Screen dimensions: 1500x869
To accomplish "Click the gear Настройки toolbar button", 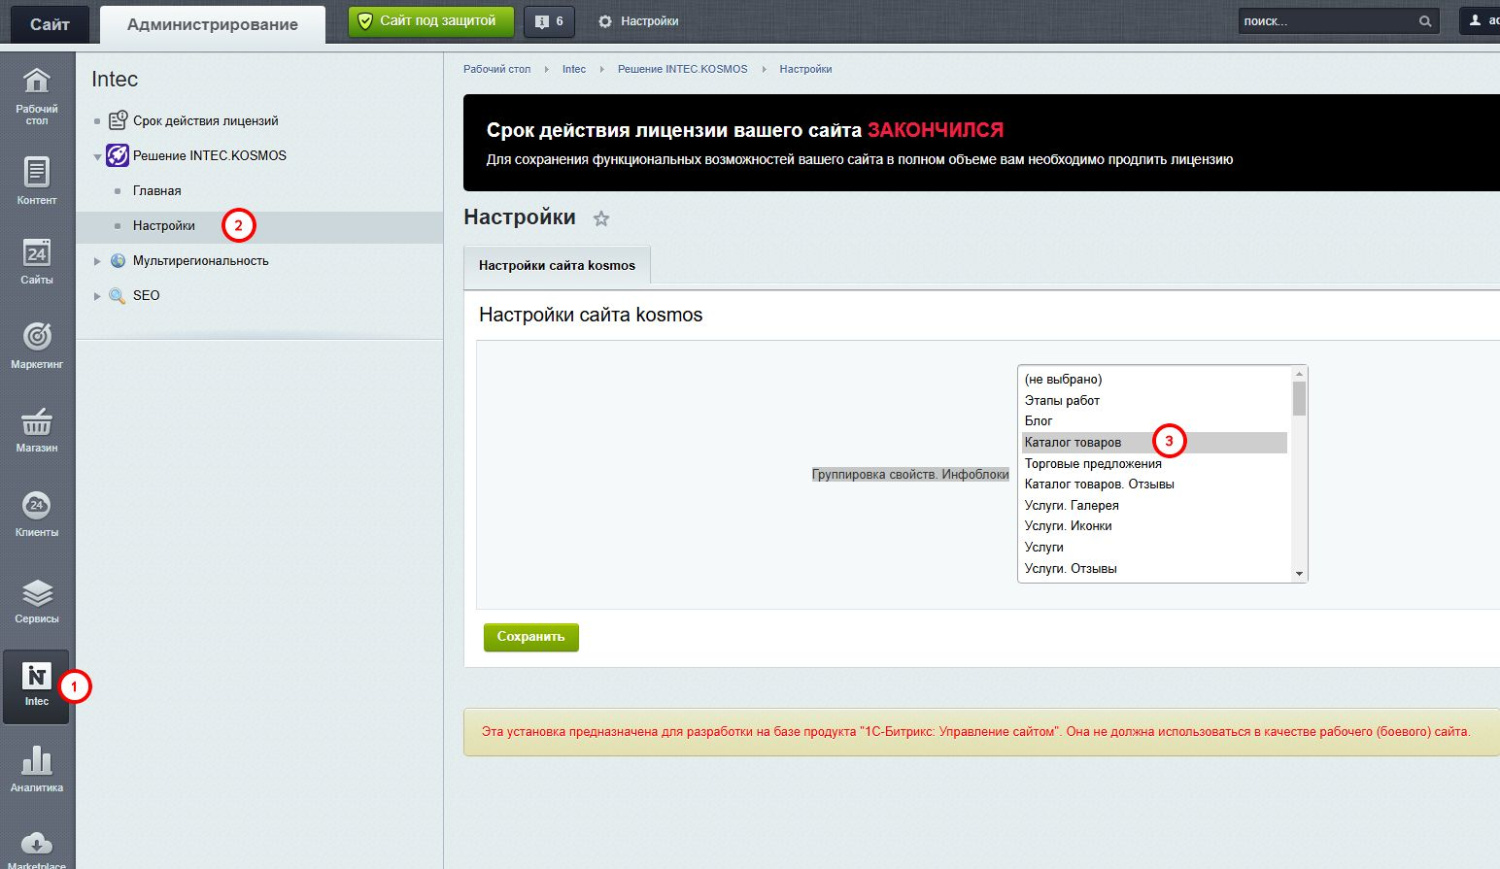I will coord(638,21).
